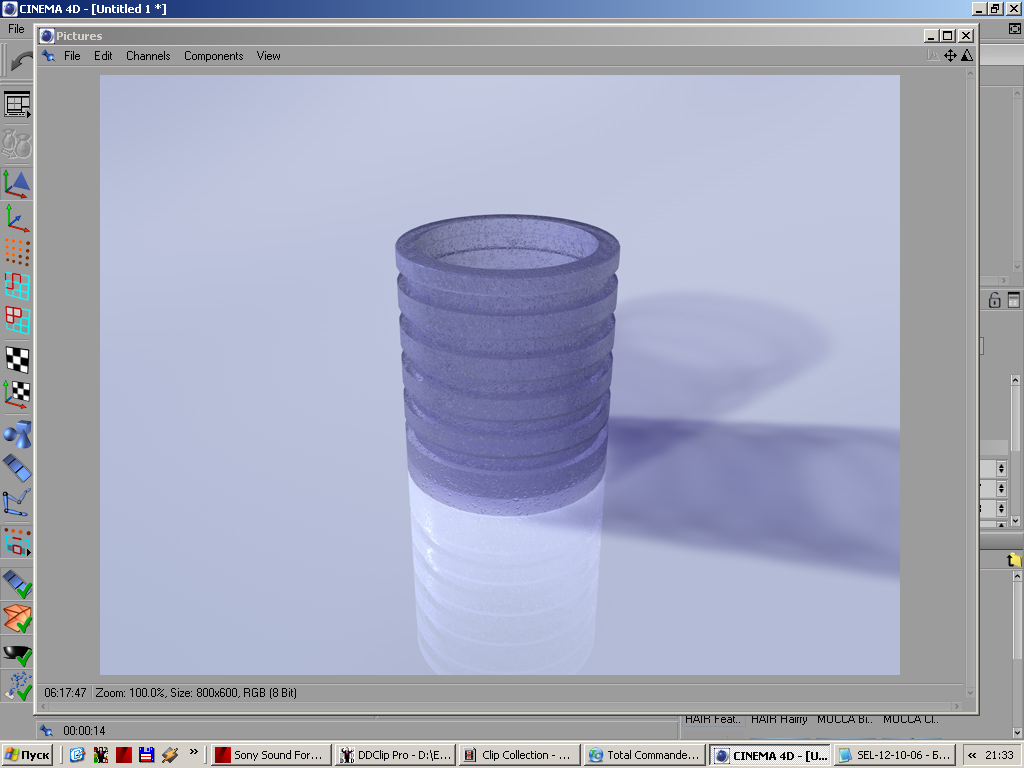
Task: Expand hidden quick launch icons chevron
Action: click(194, 754)
